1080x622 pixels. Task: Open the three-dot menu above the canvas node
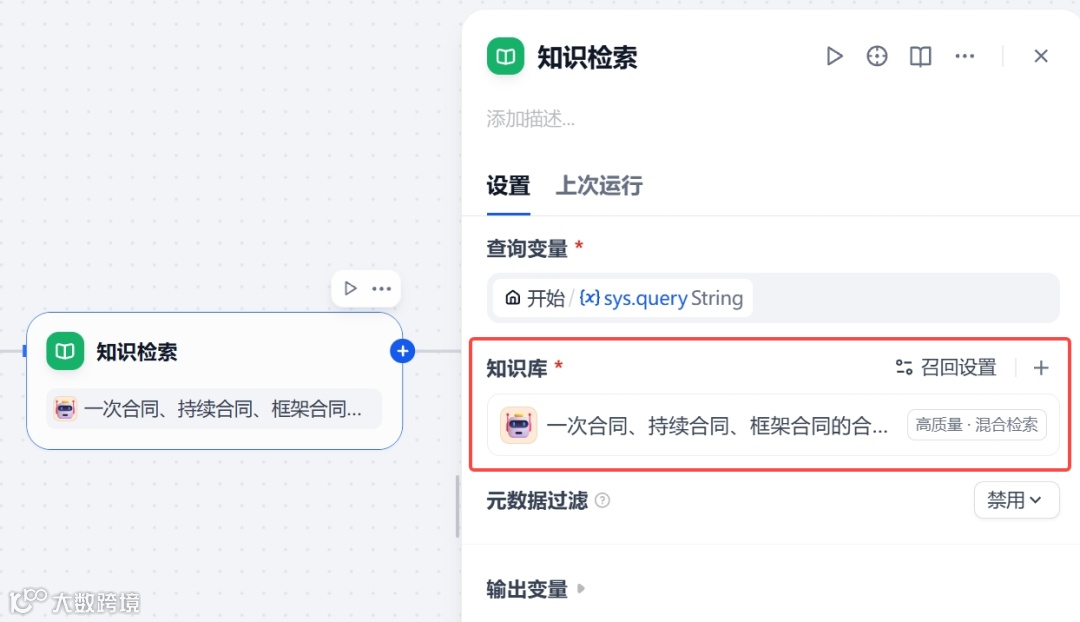tap(381, 288)
